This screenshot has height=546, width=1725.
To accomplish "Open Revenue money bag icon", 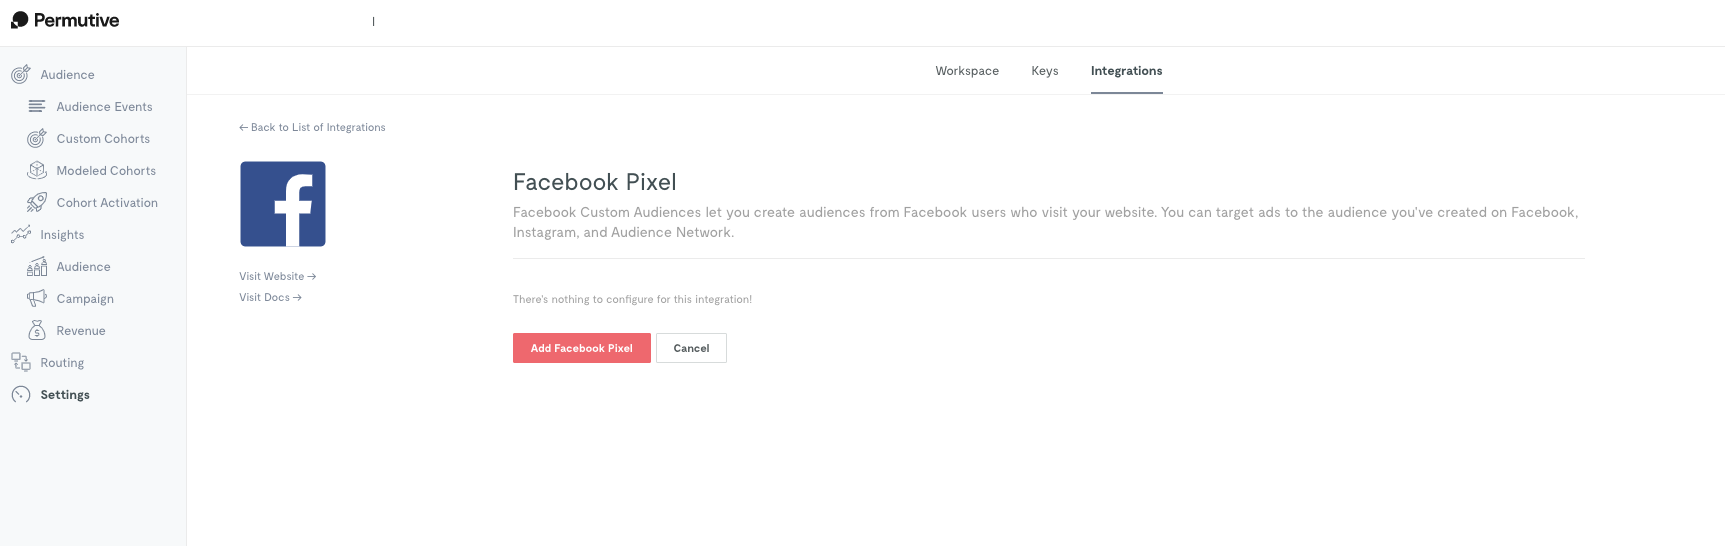I will [37, 330].
